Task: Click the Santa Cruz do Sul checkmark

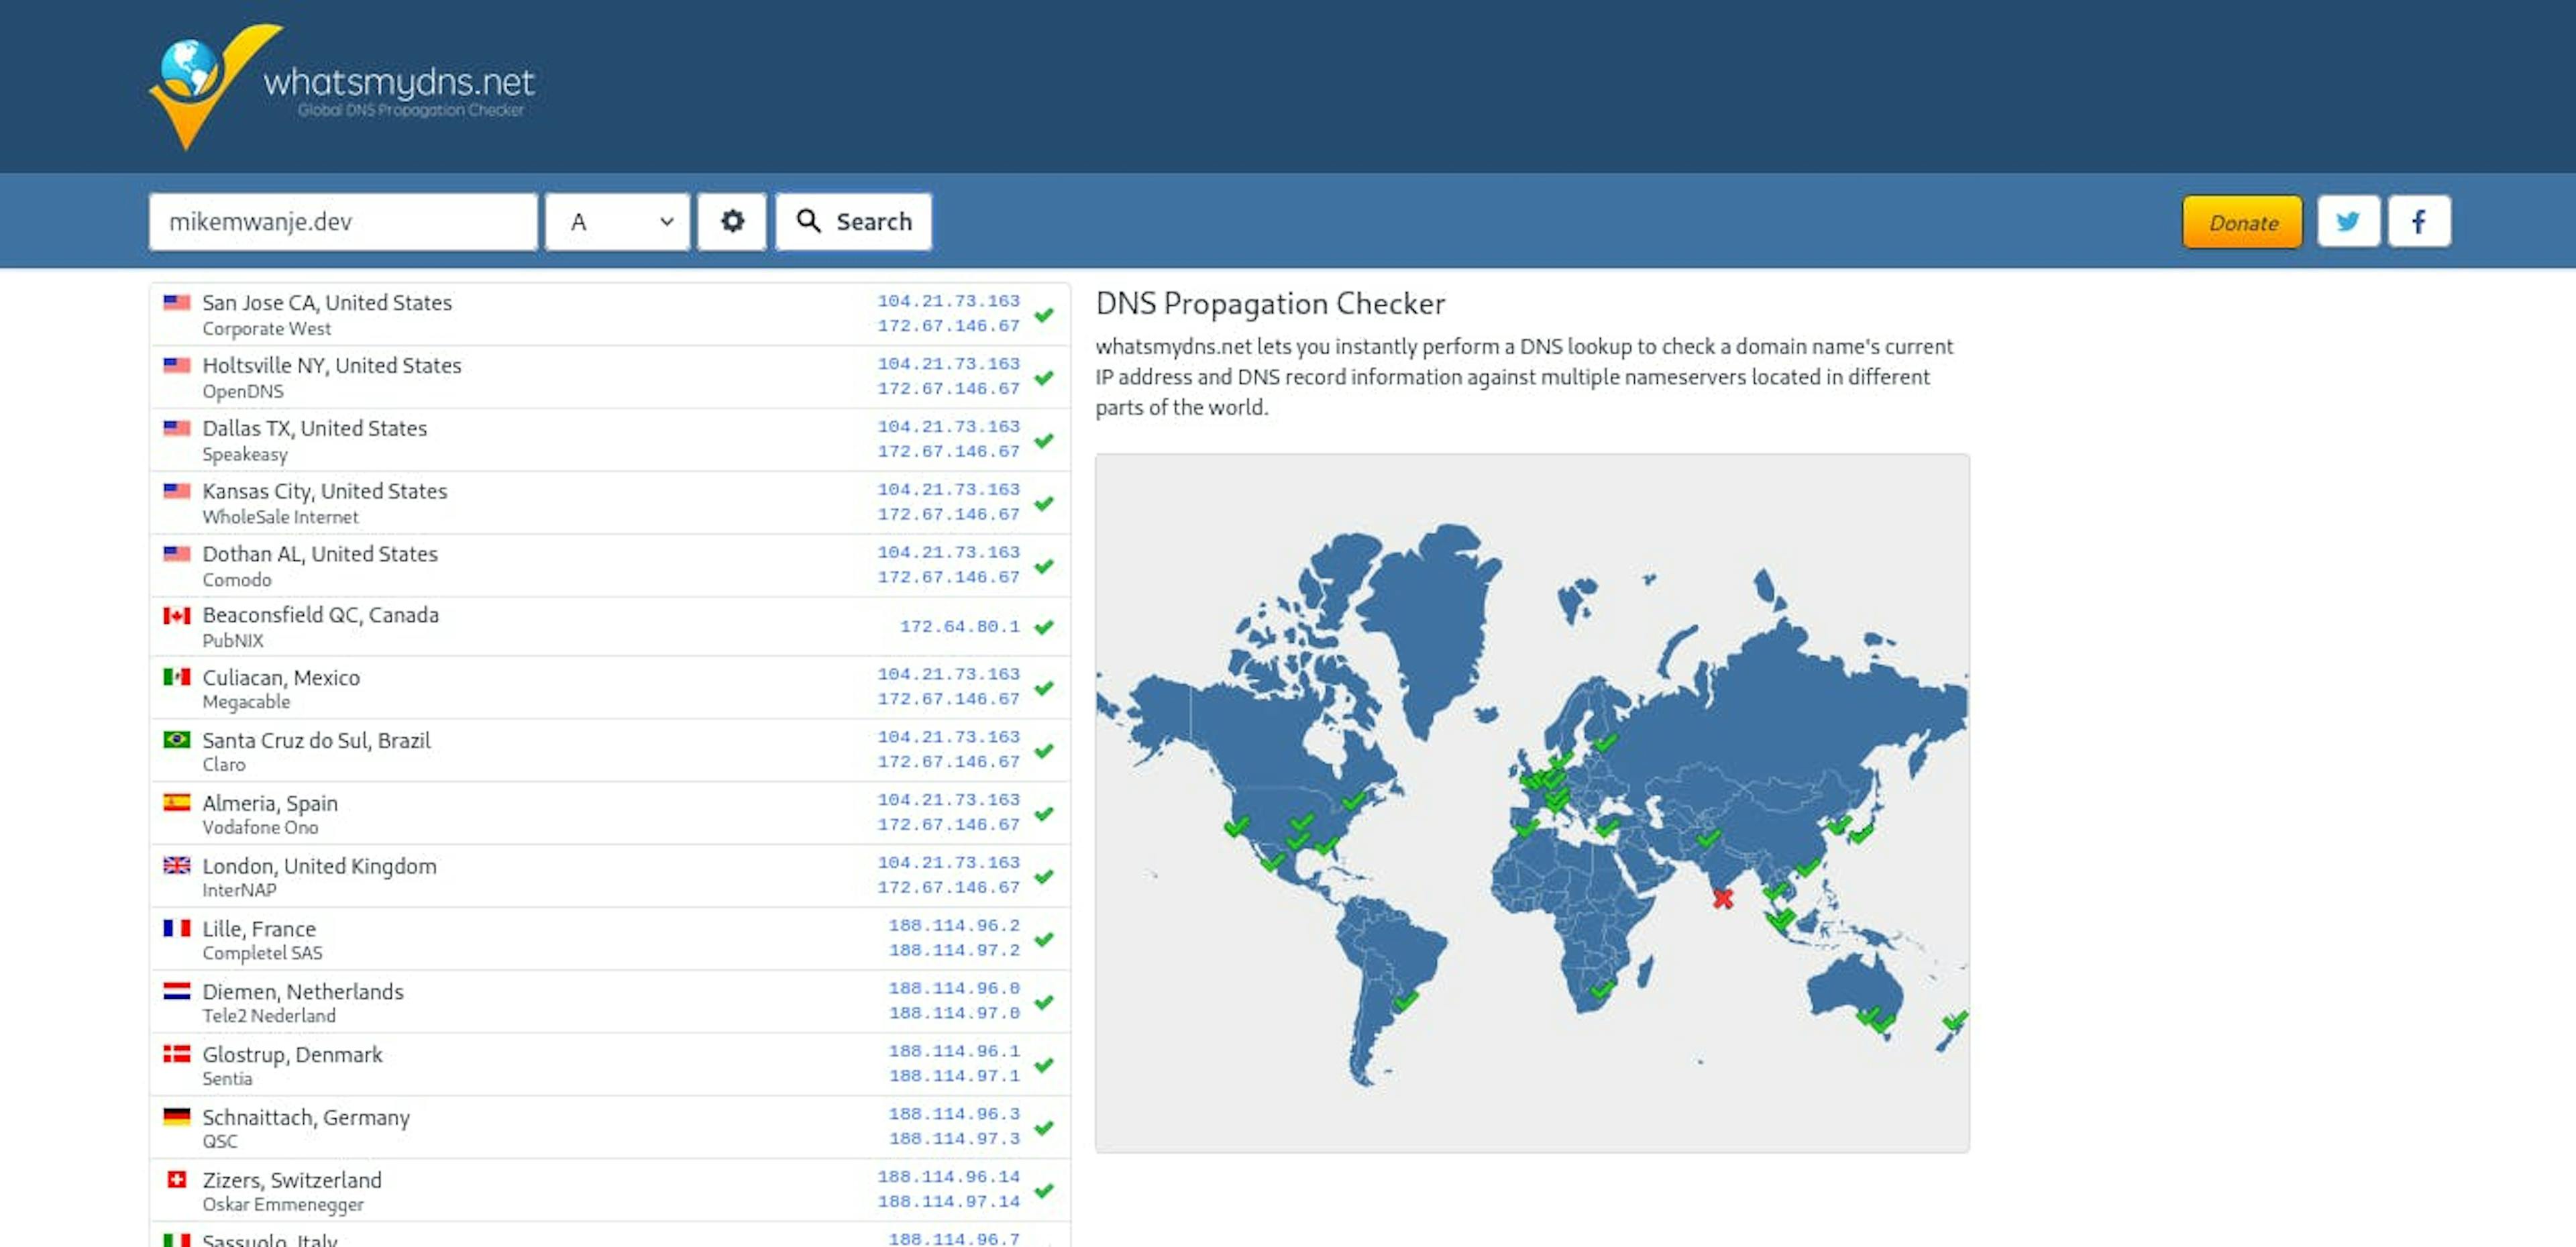Action: coord(1044,751)
